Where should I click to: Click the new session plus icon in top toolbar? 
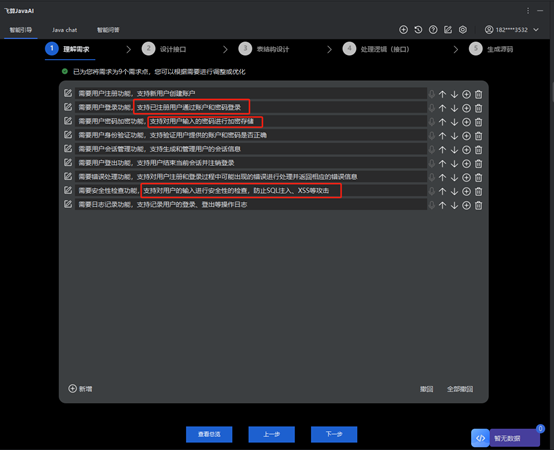click(403, 30)
